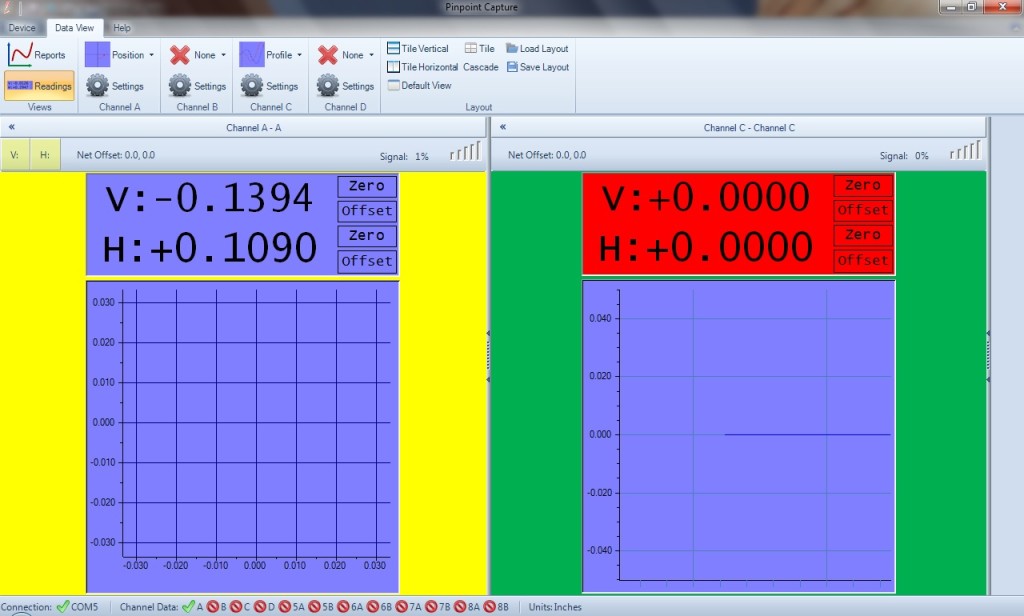Click the channel 5A no-data status icon

coord(284,607)
